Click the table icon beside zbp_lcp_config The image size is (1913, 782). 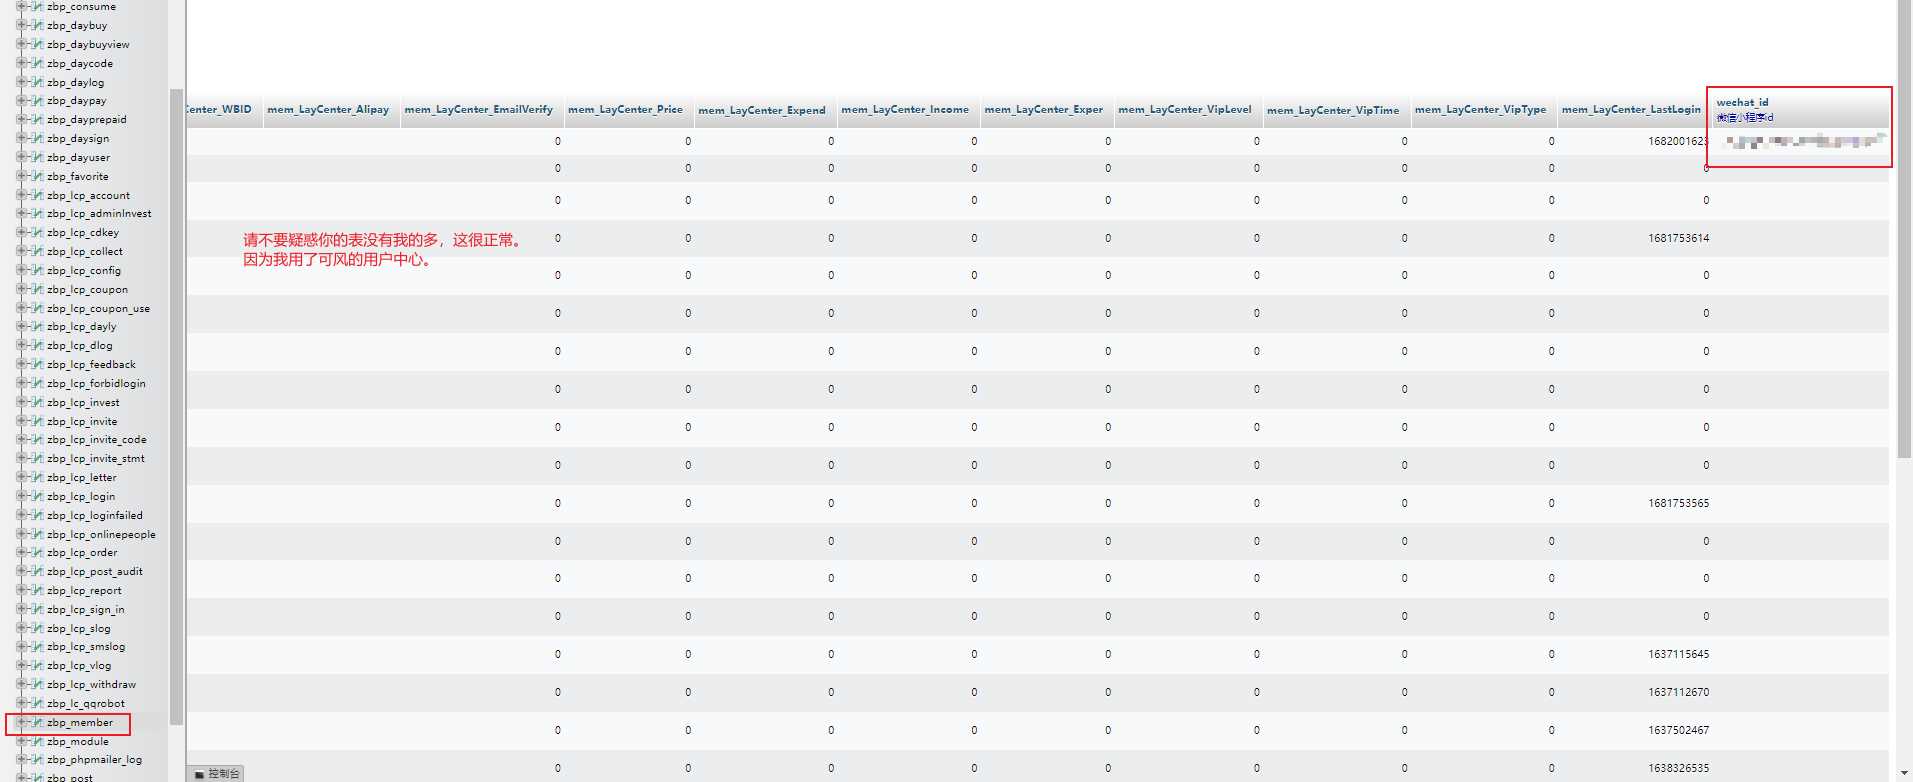pyautogui.click(x=37, y=271)
